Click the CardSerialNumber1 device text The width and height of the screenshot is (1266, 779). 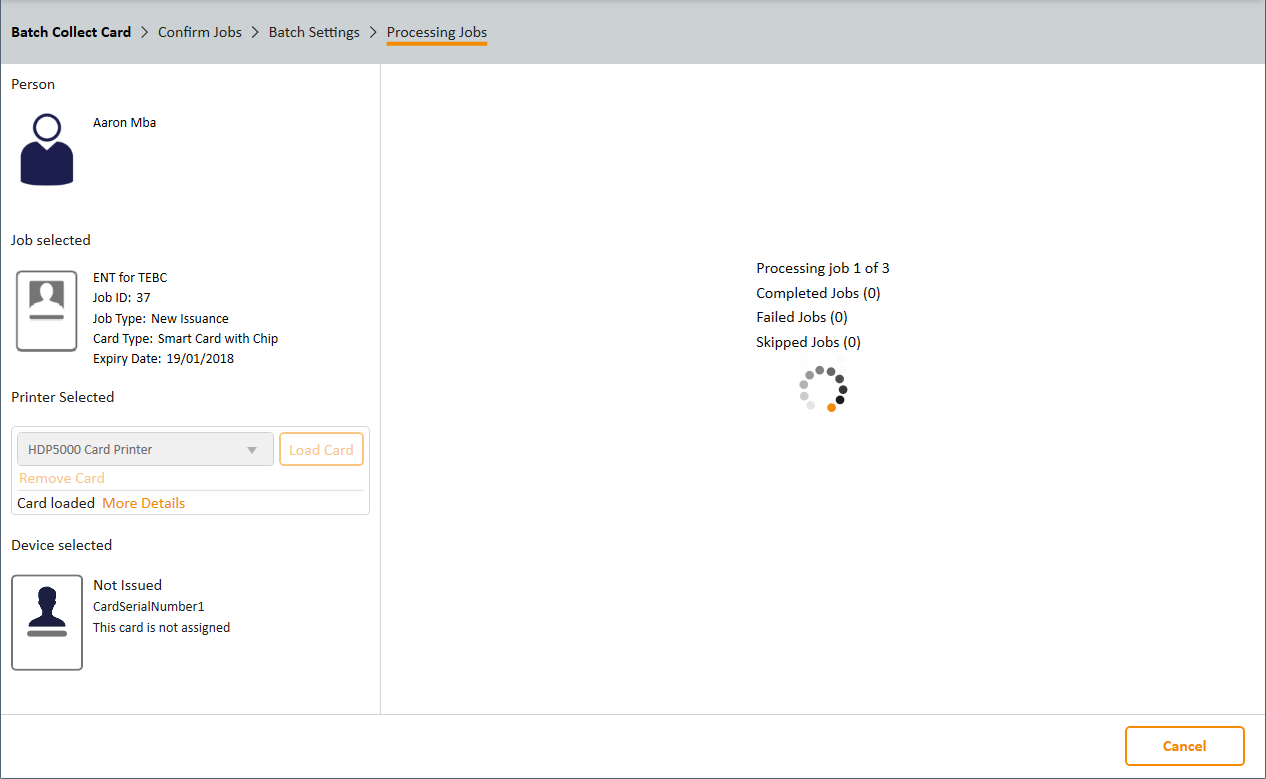[149, 606]
